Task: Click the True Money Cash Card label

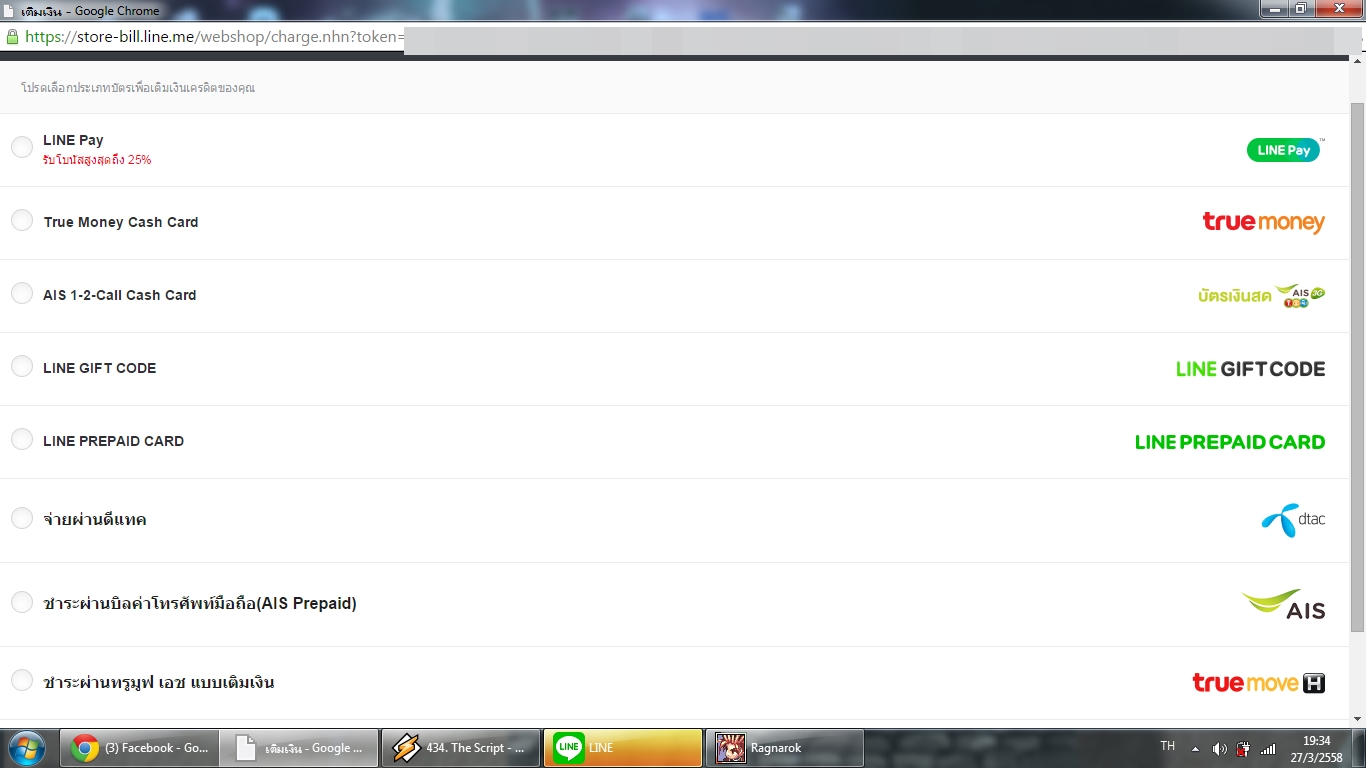Action: click(x=121, y=222)
